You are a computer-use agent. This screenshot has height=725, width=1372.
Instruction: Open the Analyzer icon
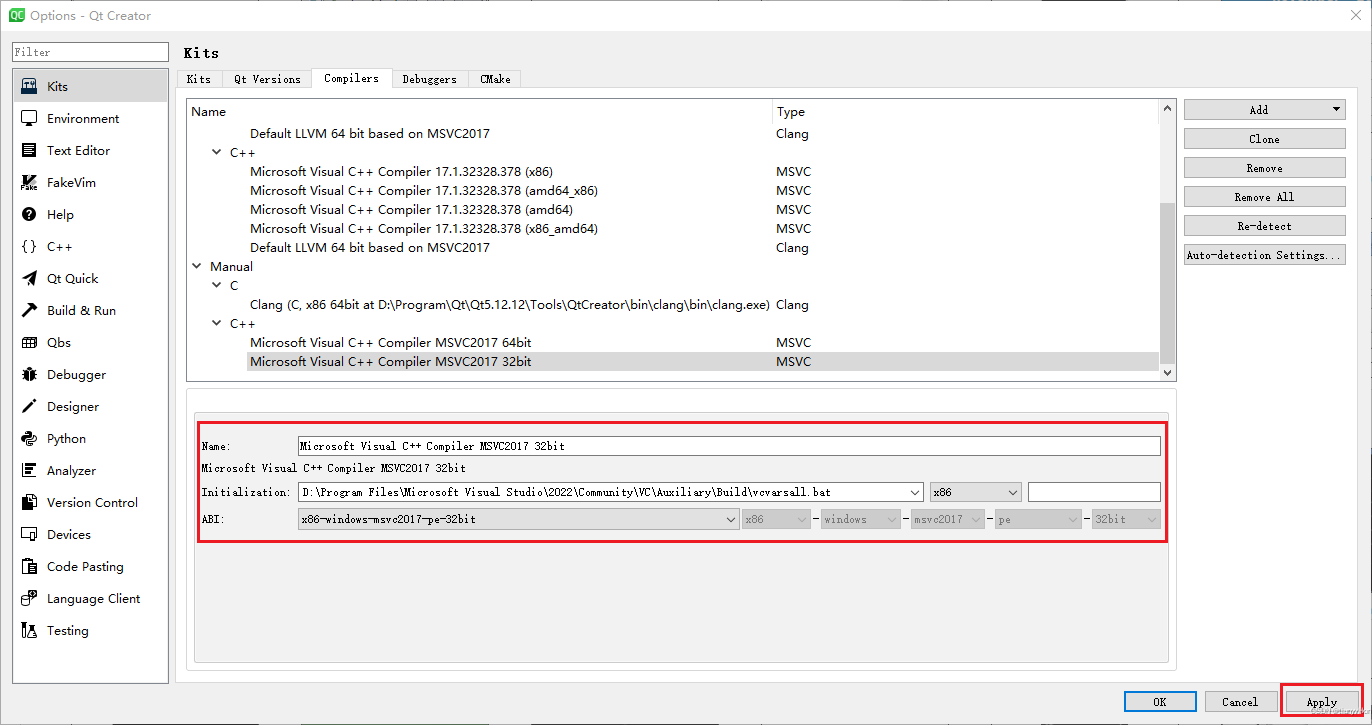tap(29, 470)
